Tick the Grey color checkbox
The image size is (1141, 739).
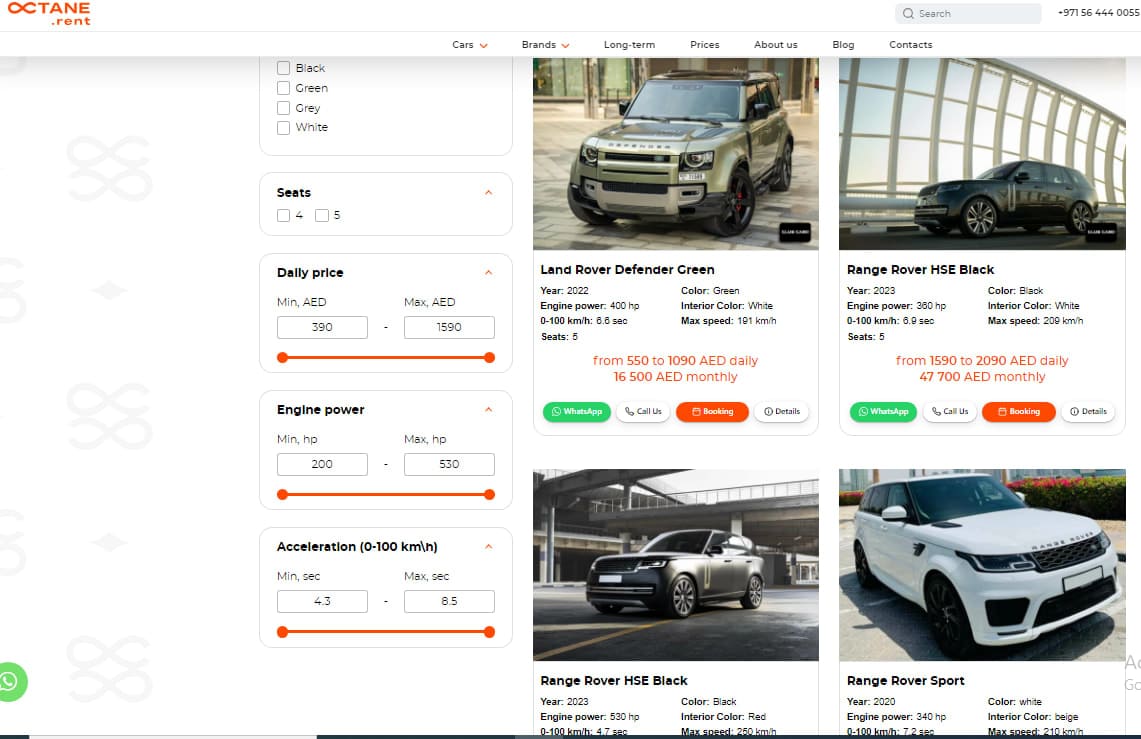pyautogui.click(x=283, y=108)
